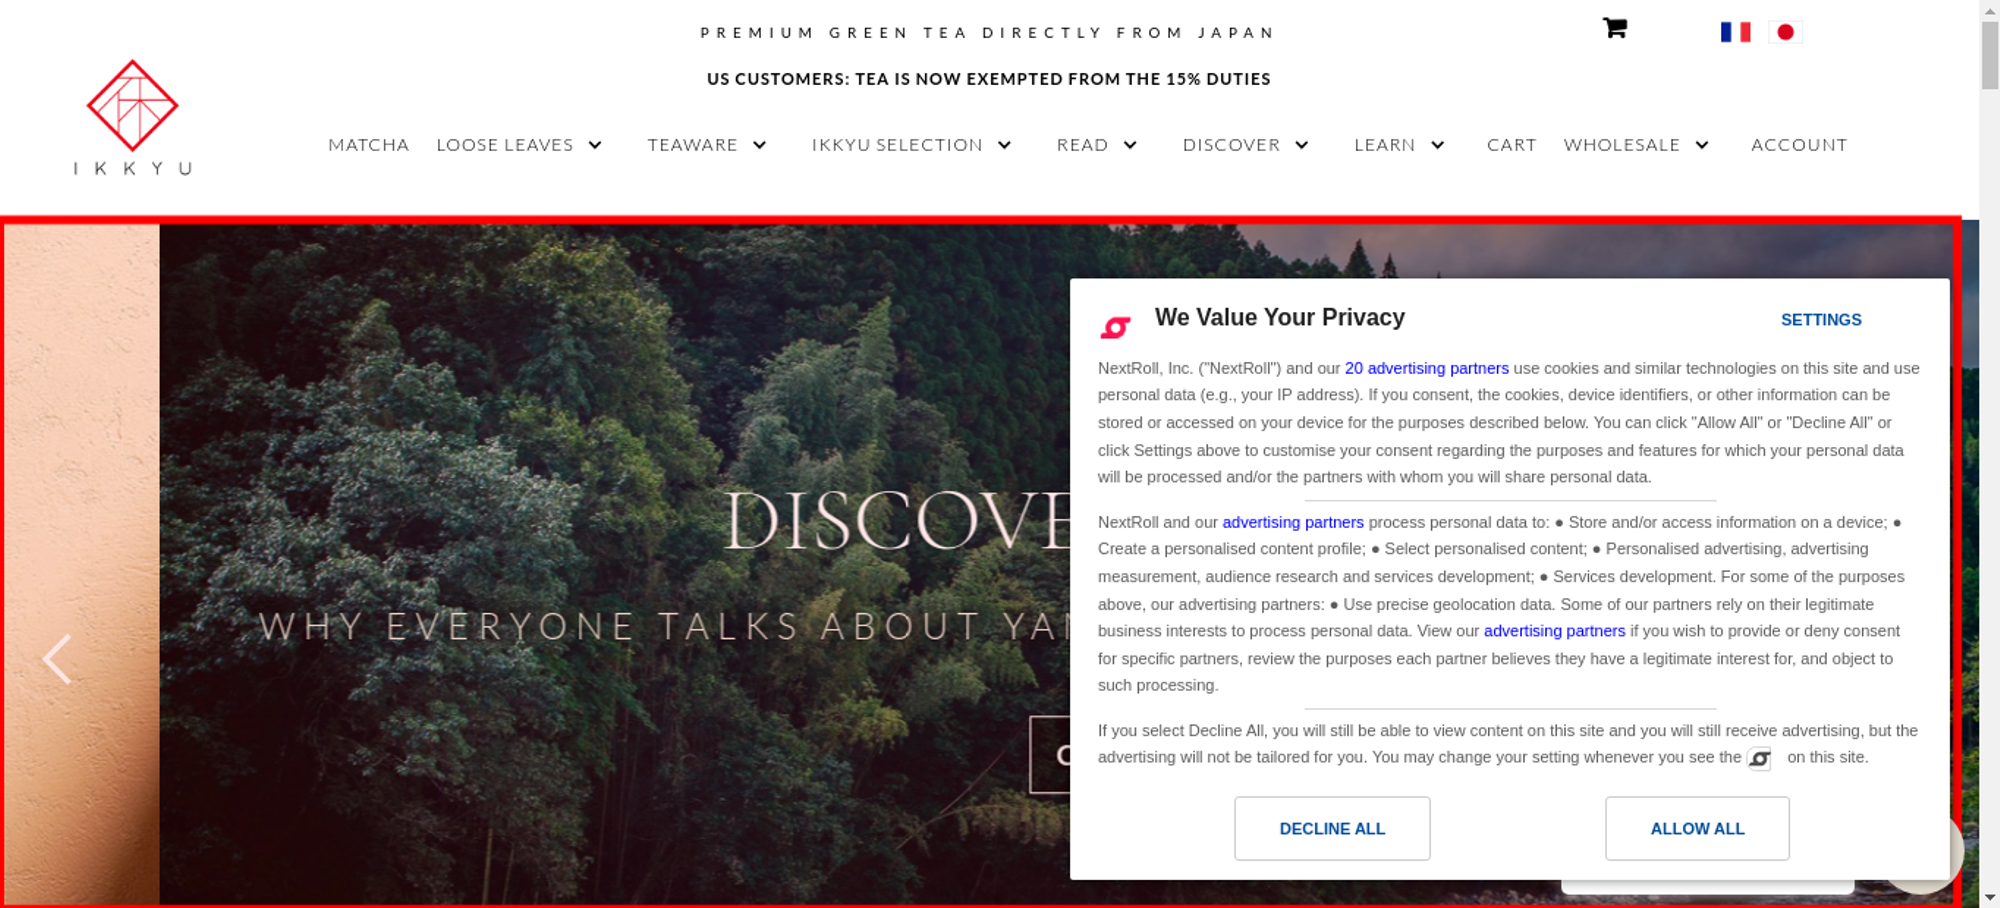The image size is (2000, 908).
Task: Click the Allow All button
Action: click(x=1697, y=828)
